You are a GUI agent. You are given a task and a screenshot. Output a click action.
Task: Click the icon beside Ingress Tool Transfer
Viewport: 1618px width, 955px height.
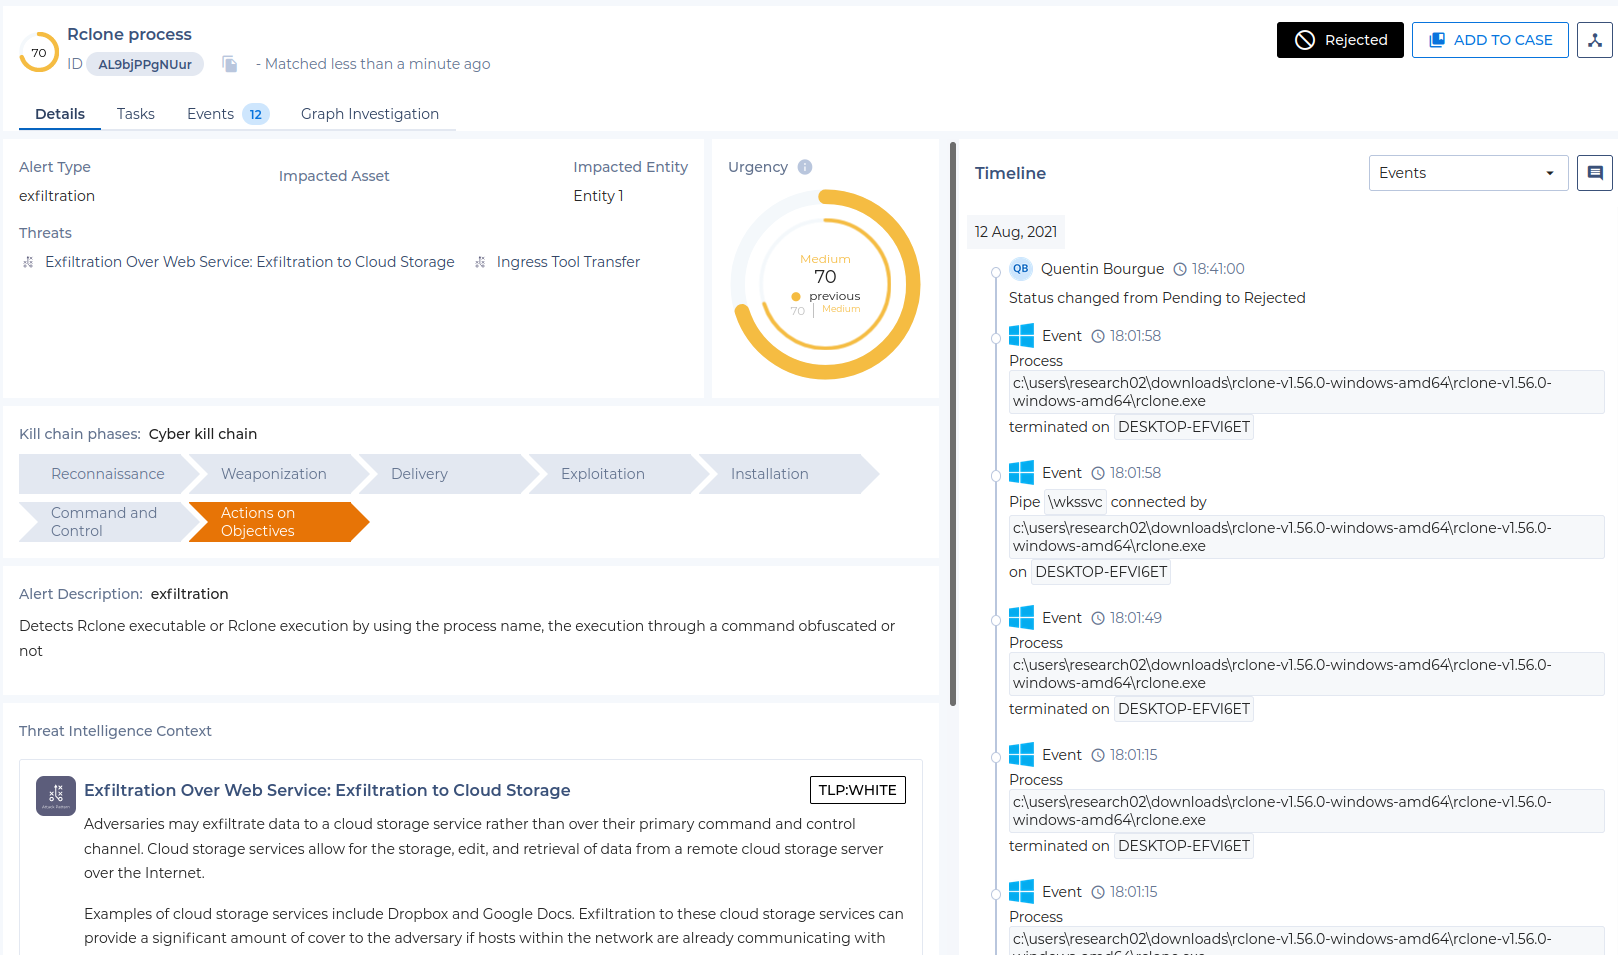point(480,262)
